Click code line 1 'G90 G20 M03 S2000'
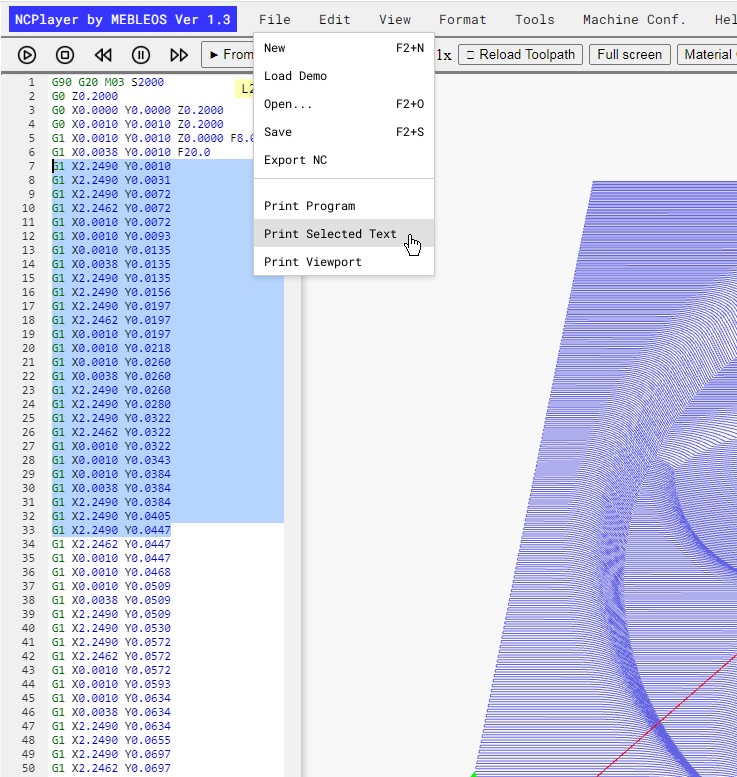The image size is (737, 777). [x=108, y=82]
